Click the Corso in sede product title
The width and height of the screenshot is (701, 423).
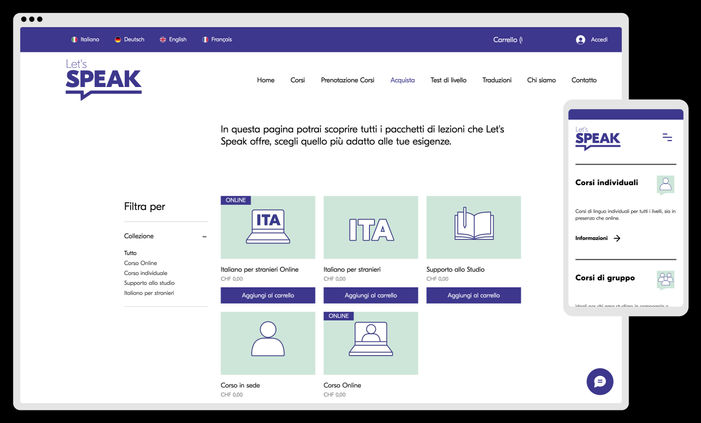click(x=240, y=385)
